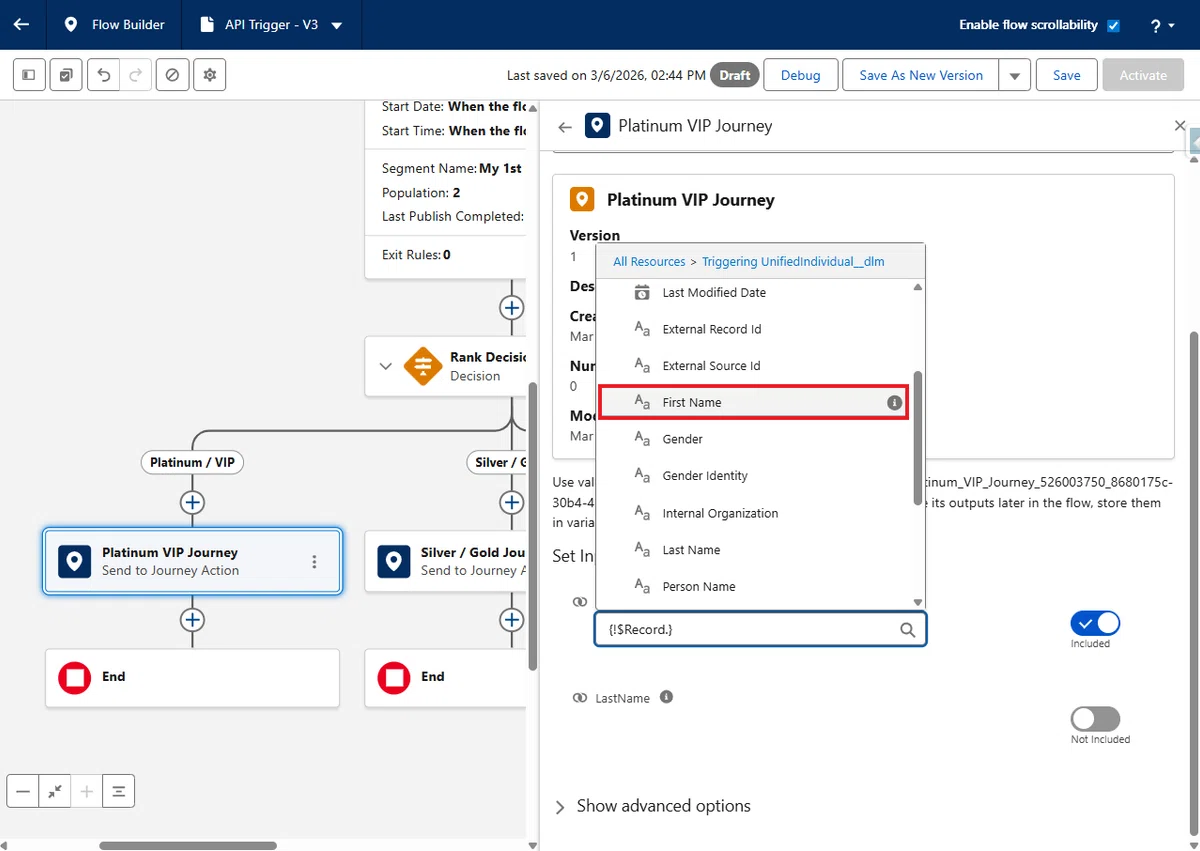Click the deactivate circle-slash toolbar icon
The width and height of the screenshot is (1200, 851).
pyautogui.click(x=172, y=75)
